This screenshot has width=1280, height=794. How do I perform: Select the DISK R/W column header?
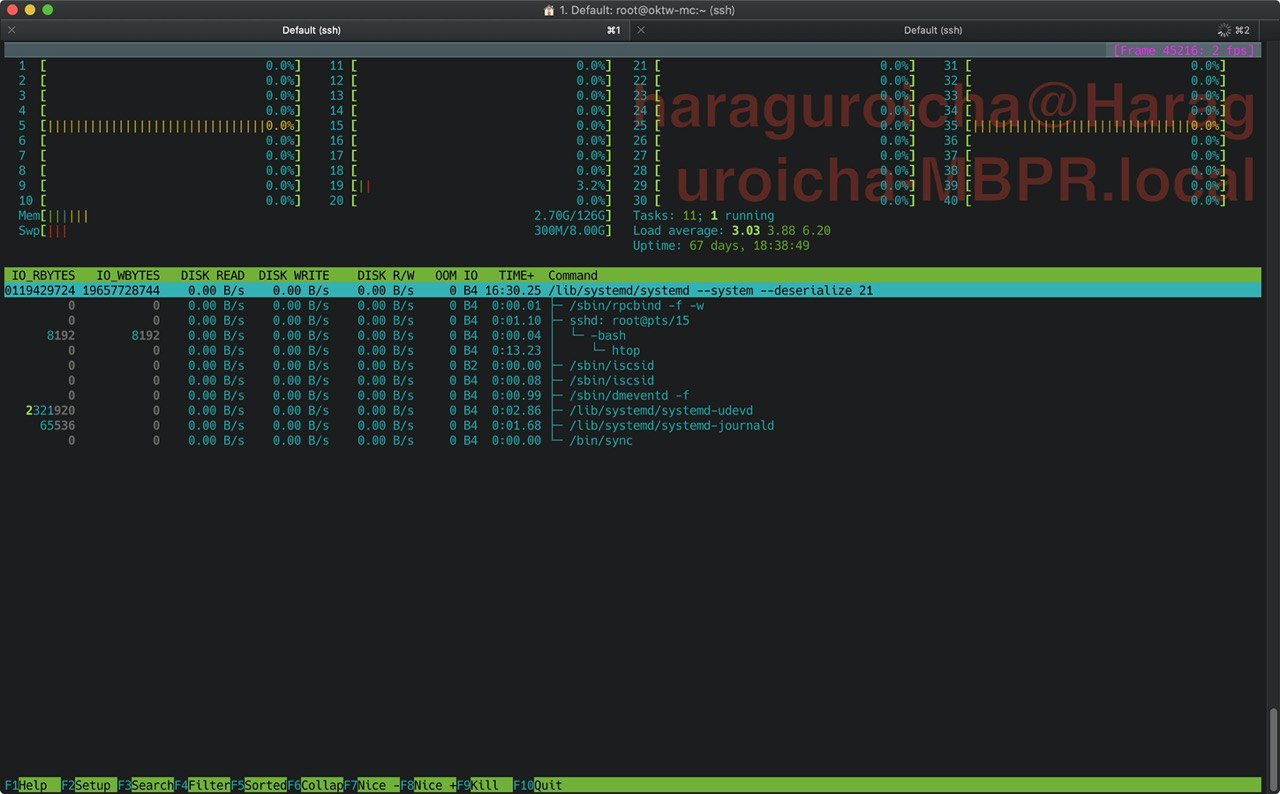(386, 275)
